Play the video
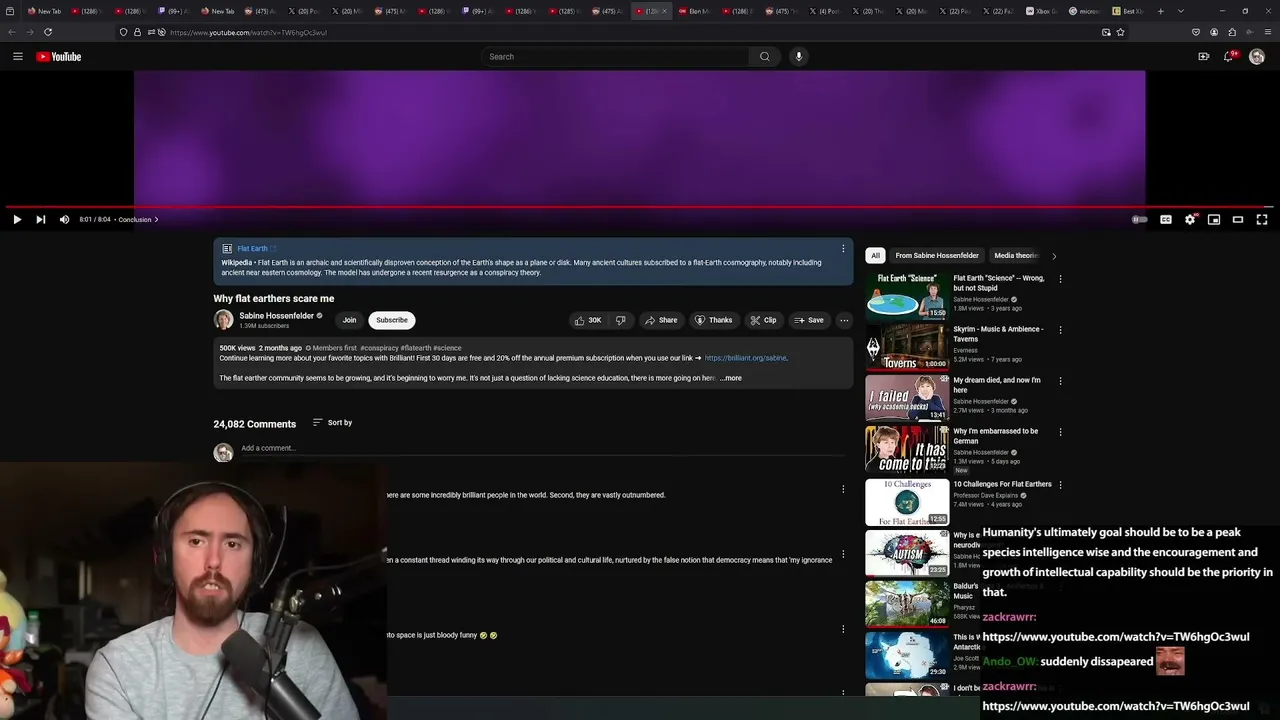This screenshot has height=720, width=1280. click(17, 219)
